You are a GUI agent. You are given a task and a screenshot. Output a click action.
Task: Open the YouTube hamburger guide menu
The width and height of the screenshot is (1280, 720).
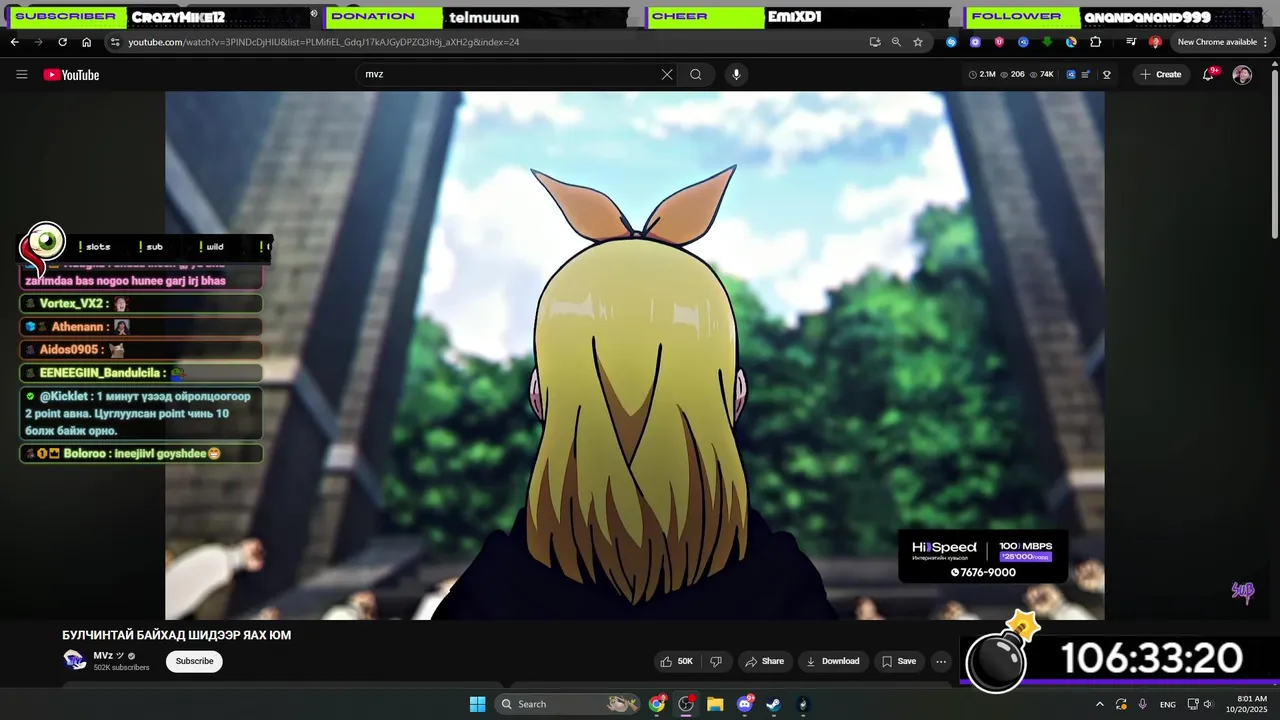click(x=22, y=74)
